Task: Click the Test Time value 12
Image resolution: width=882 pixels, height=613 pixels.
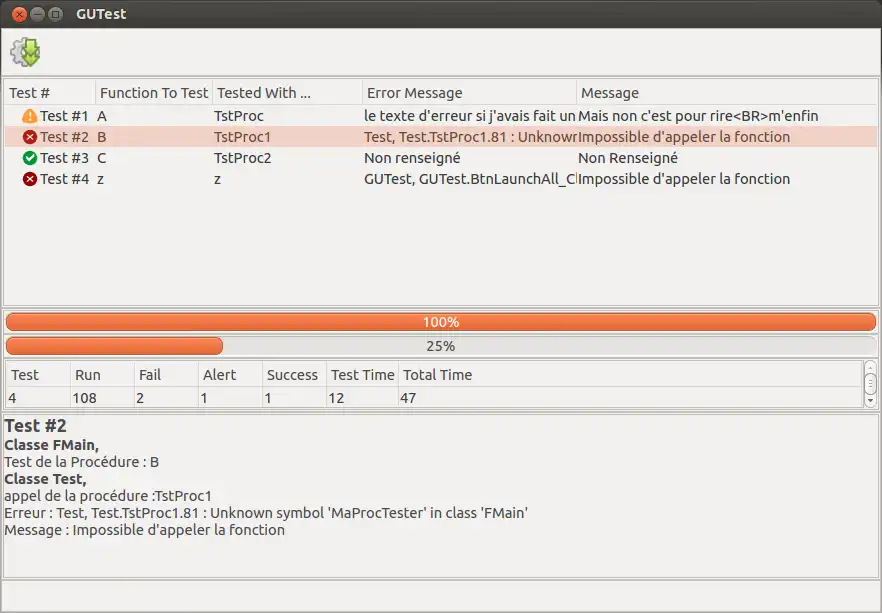Action: 336,398
